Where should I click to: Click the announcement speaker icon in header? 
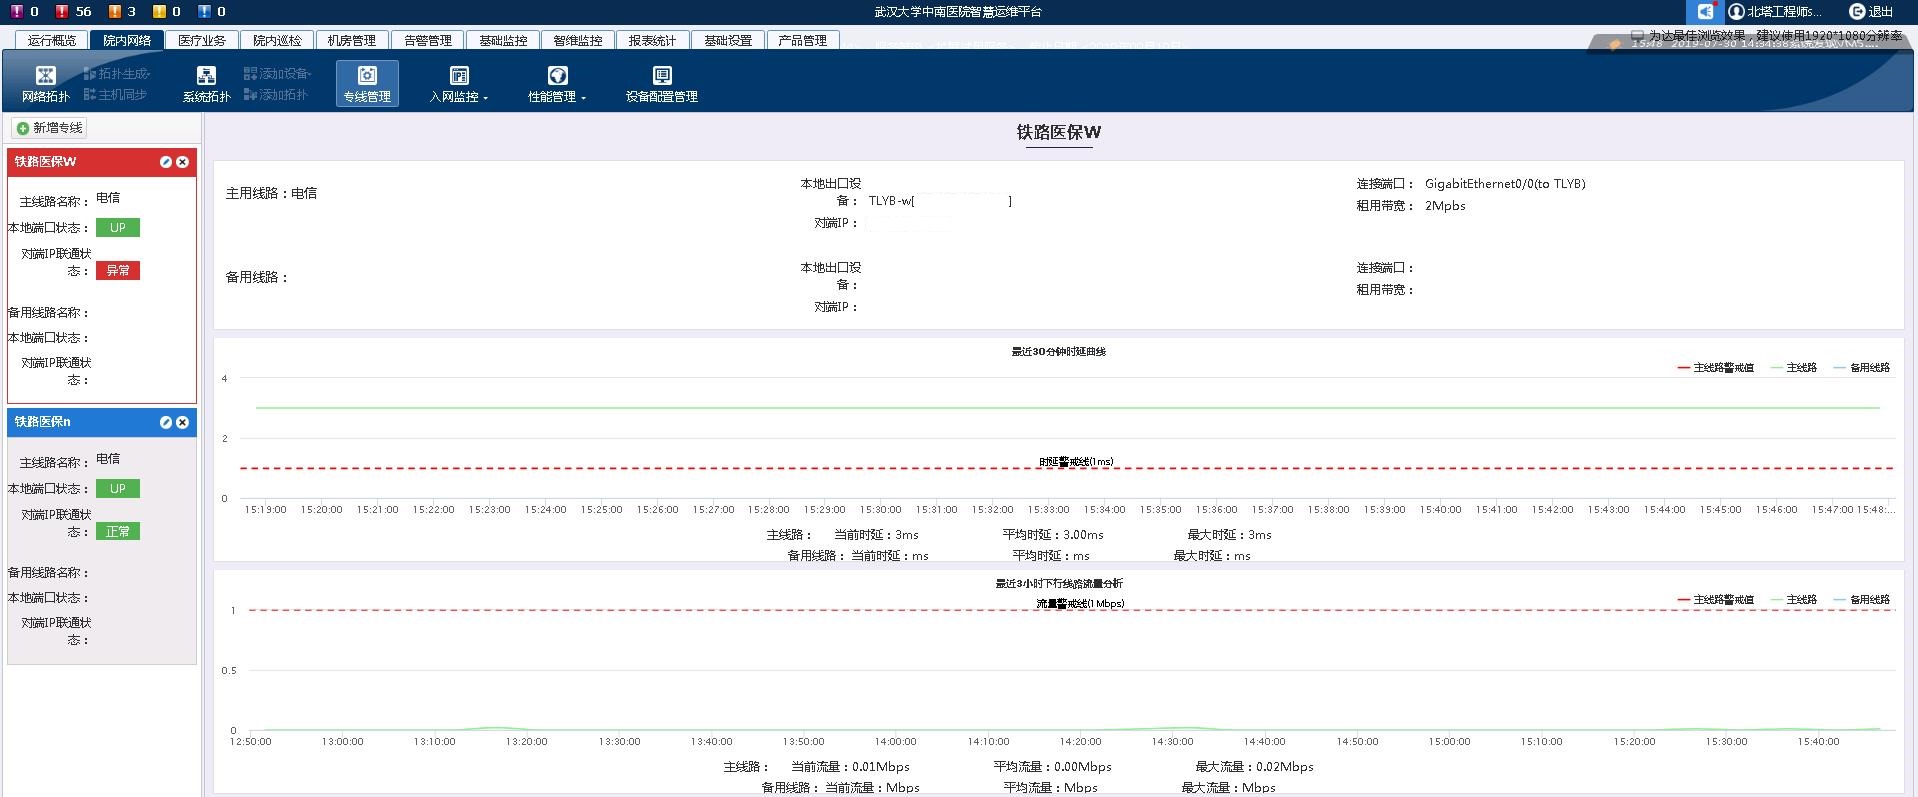(1705, 12)
